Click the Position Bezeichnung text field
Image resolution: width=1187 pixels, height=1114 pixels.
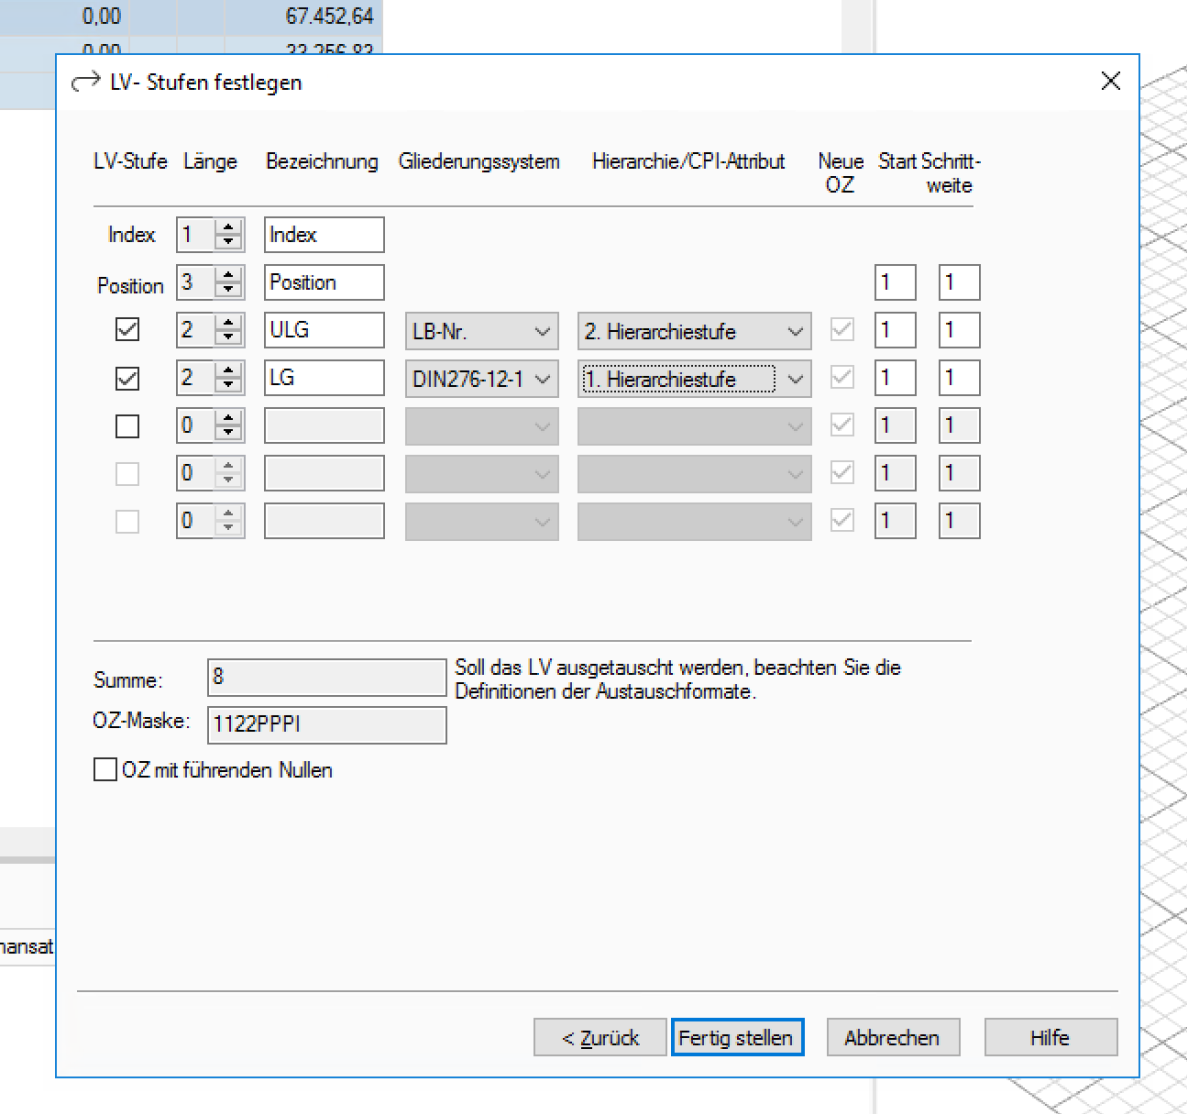point(323,282)
